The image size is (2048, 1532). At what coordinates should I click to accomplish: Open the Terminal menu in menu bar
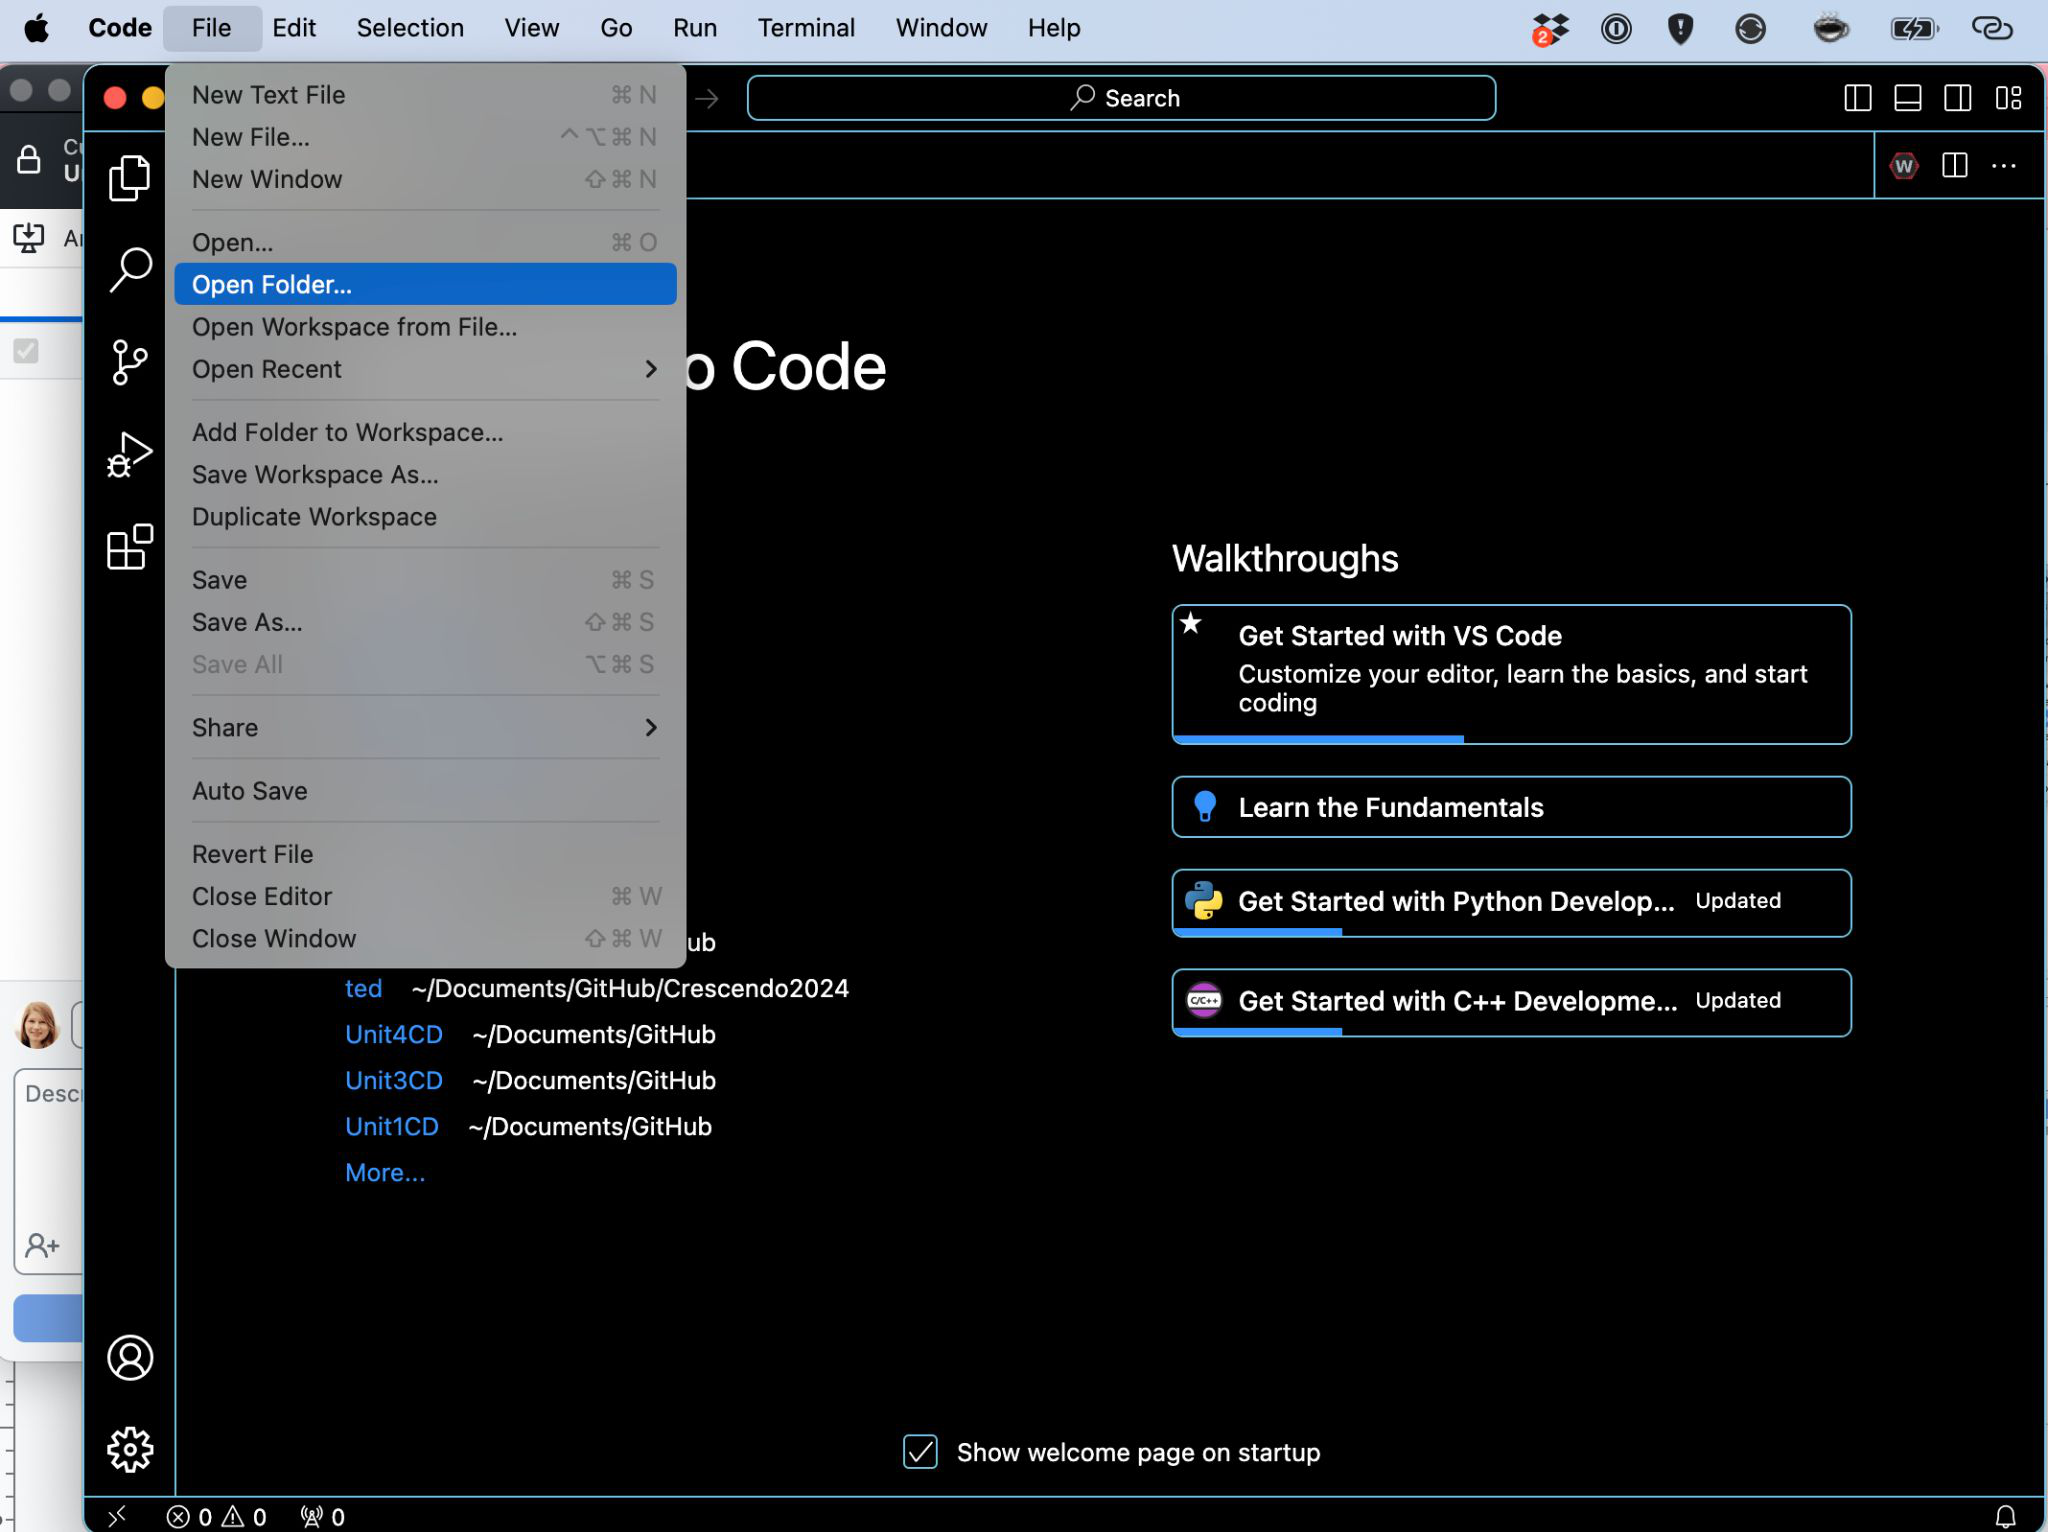click(x=805, y=28)
